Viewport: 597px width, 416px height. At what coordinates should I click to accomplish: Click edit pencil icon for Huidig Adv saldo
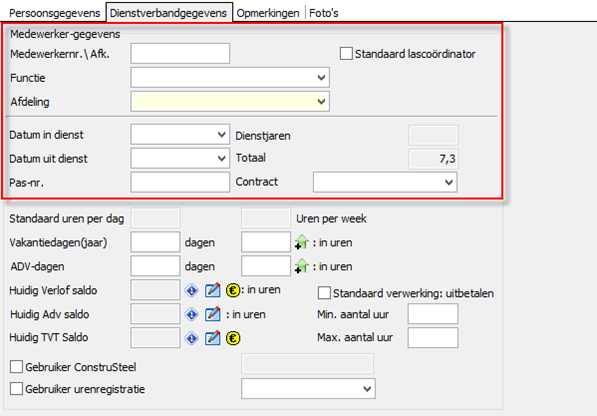point(212,314)
